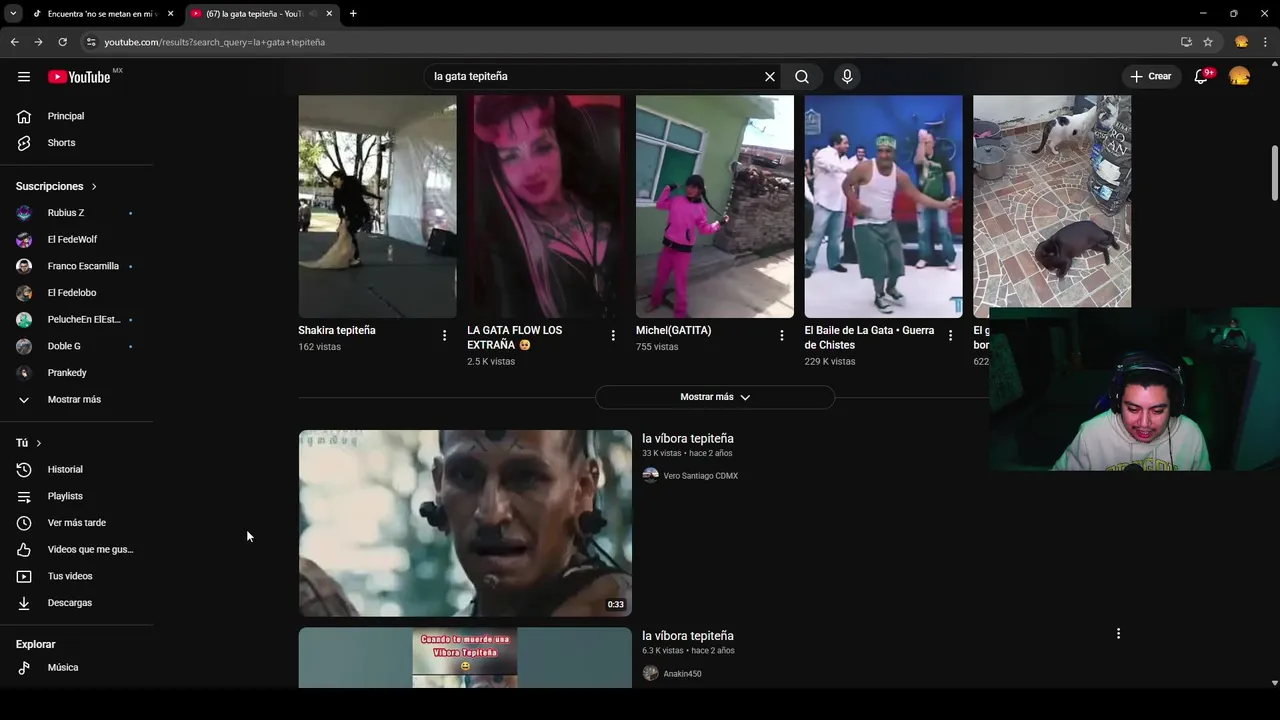Play the 0:33 víbora tepiteña video thumbnail
Viewport: 1280px width, 720px height.
point(465,523)
